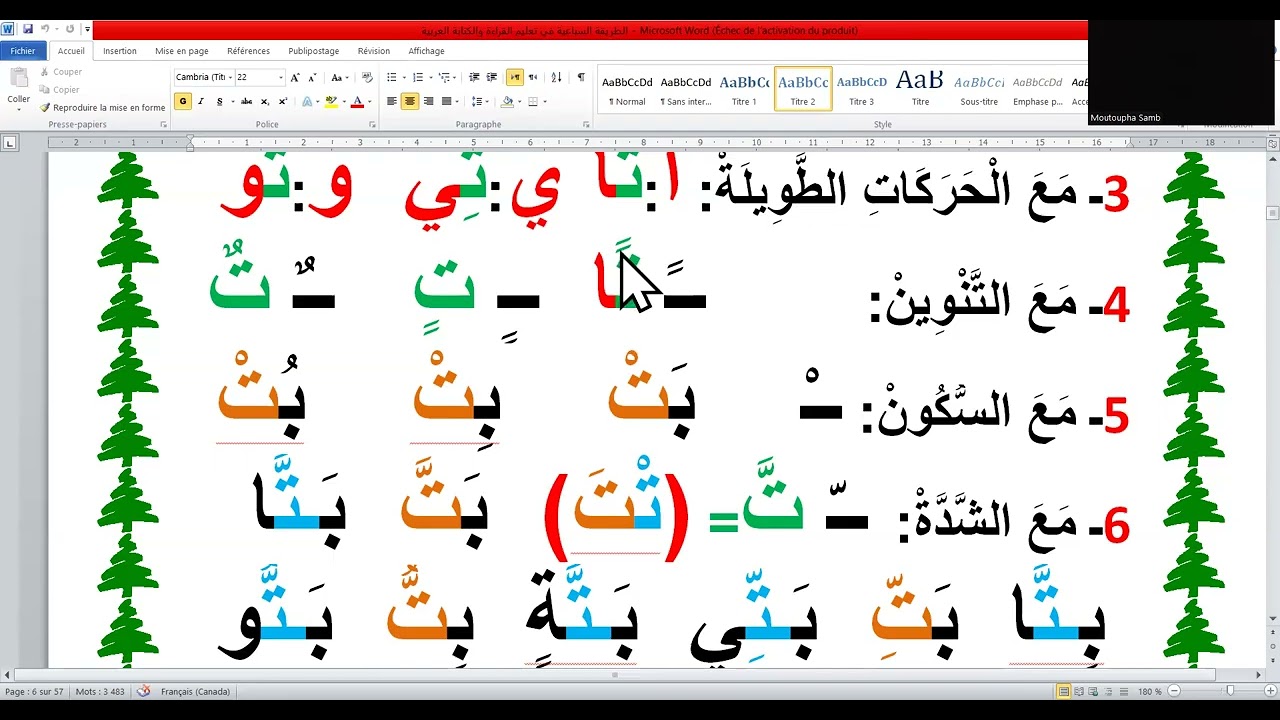Apply the Sous-titre style
Screen dimensions: 1280x720
tap(979, 90)
